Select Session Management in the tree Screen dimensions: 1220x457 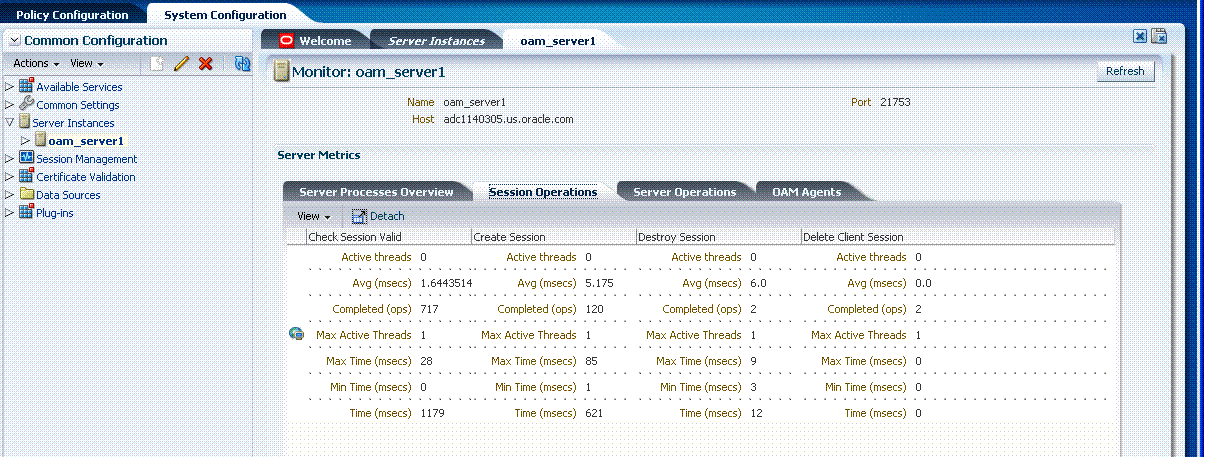coord(86,159)
